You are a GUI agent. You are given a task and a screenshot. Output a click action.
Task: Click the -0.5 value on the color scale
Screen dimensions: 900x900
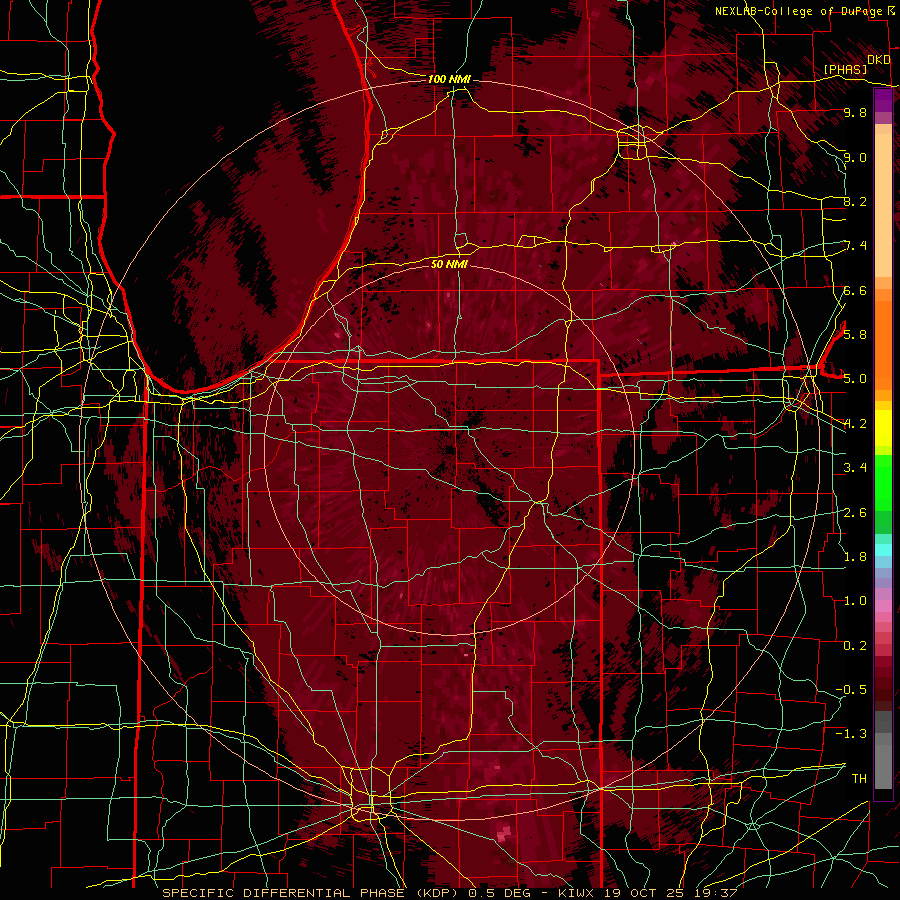coord(851,690)
